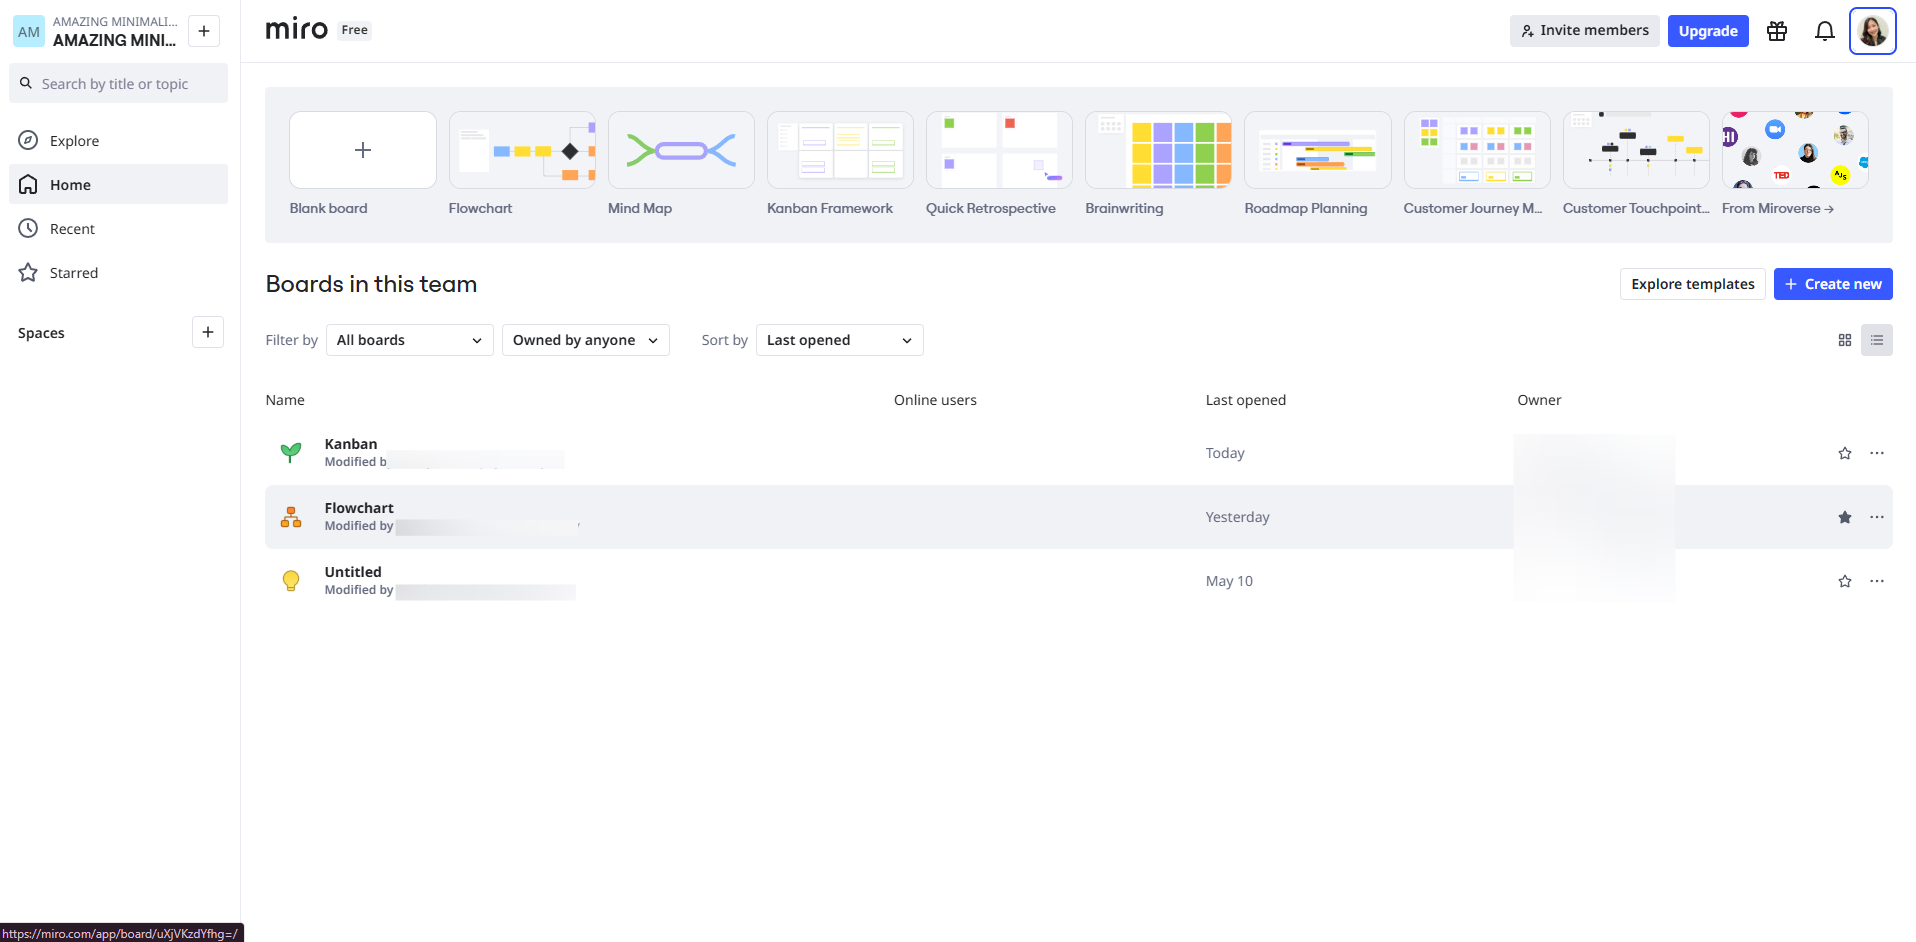The image size is (1916, 942).
Task: Click the miro logo
Action: point(296,30)
